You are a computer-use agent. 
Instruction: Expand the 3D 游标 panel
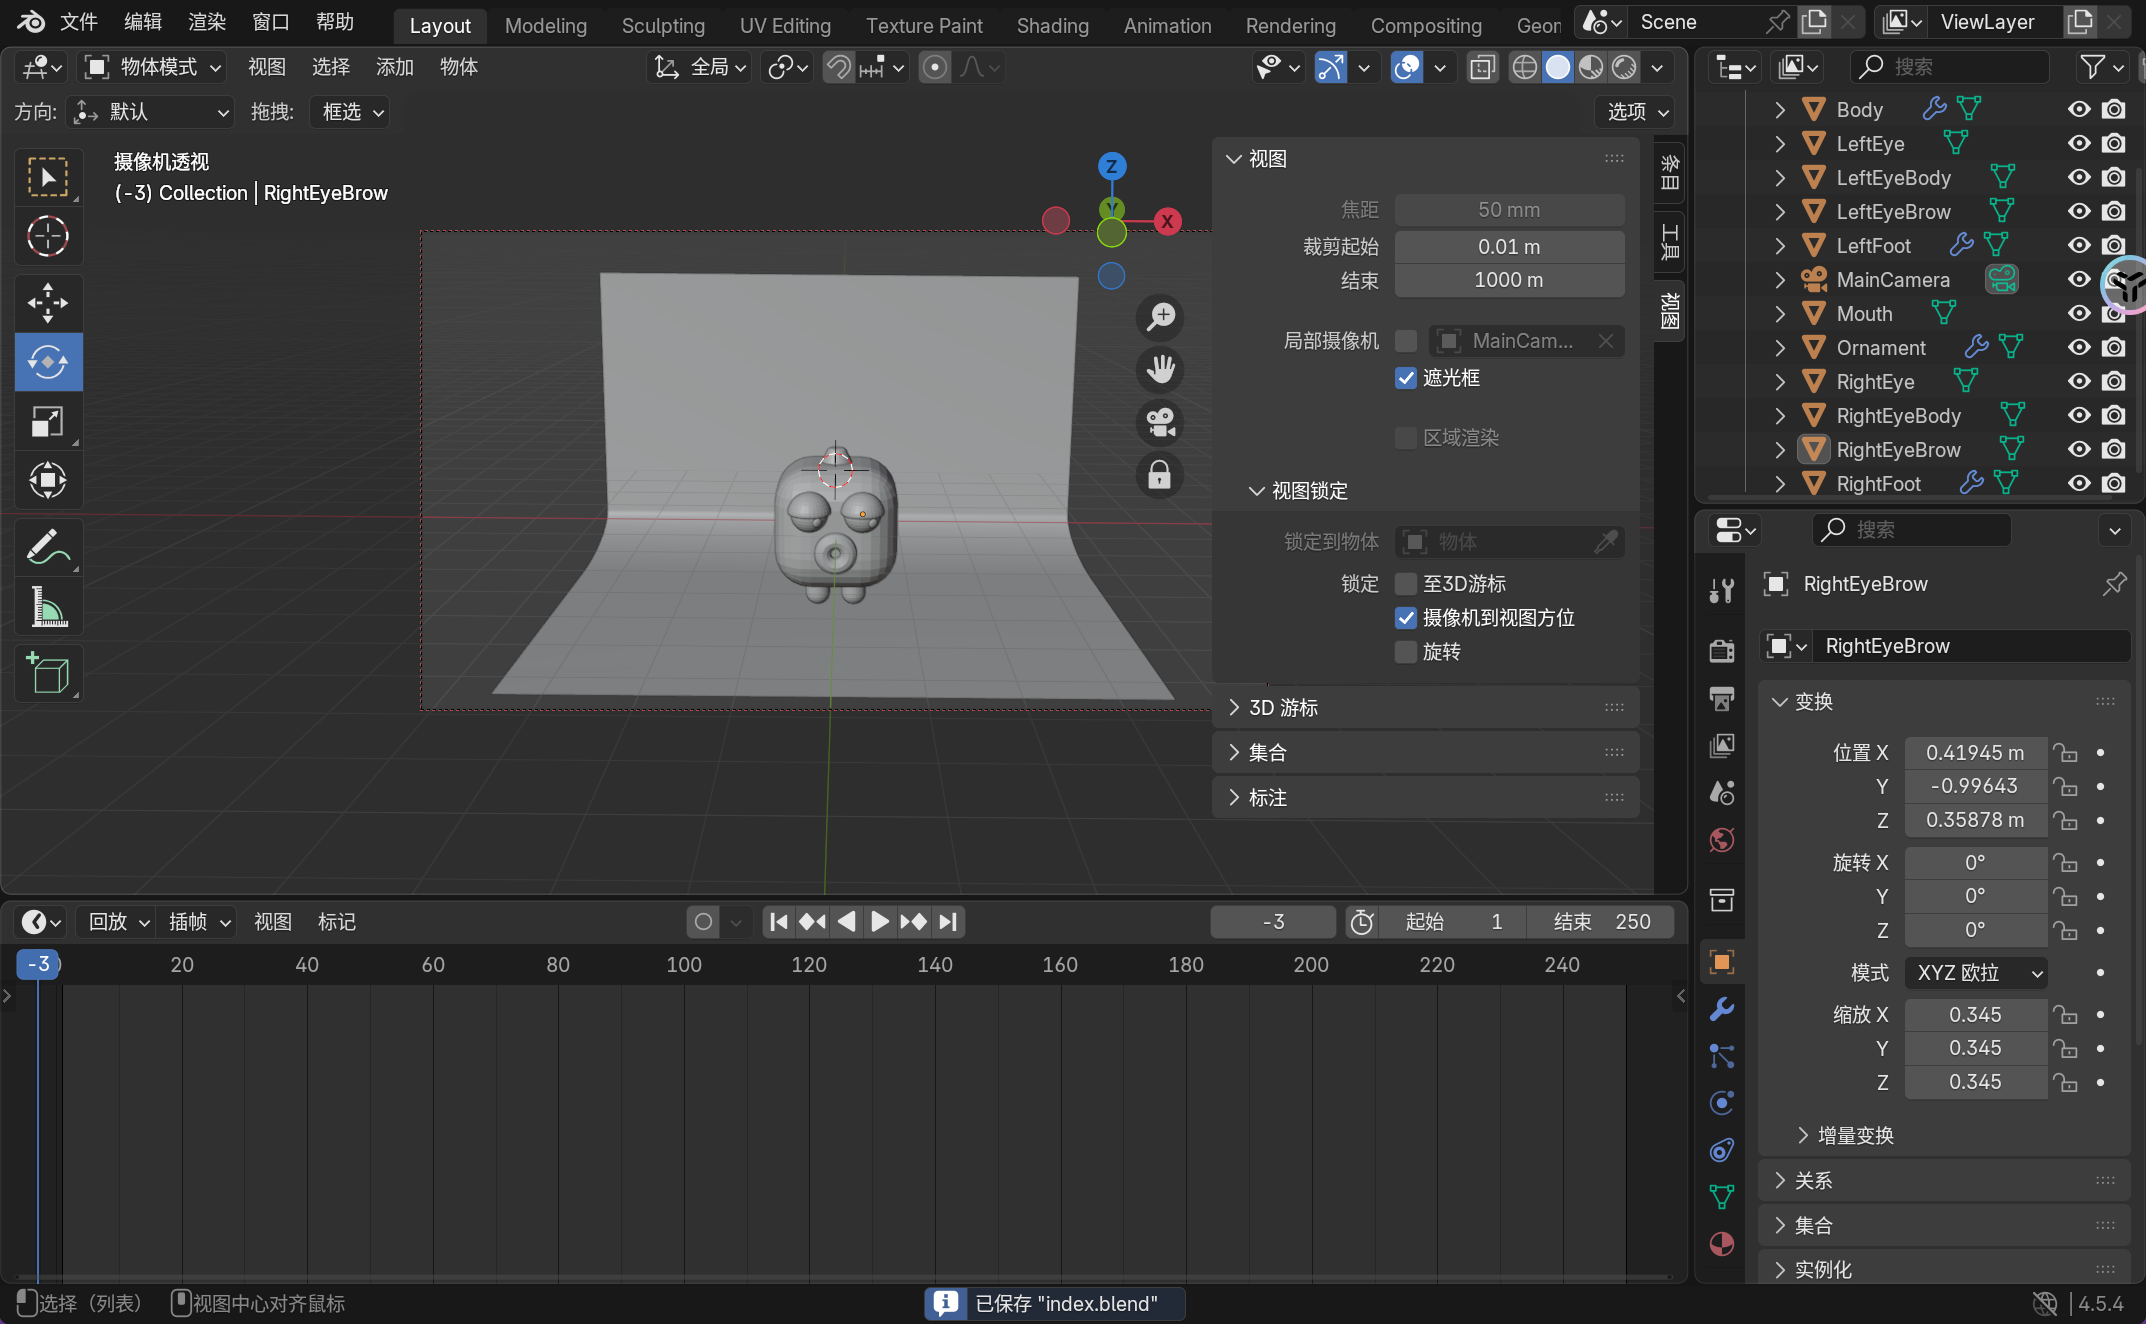click(x=1284, y=708)
